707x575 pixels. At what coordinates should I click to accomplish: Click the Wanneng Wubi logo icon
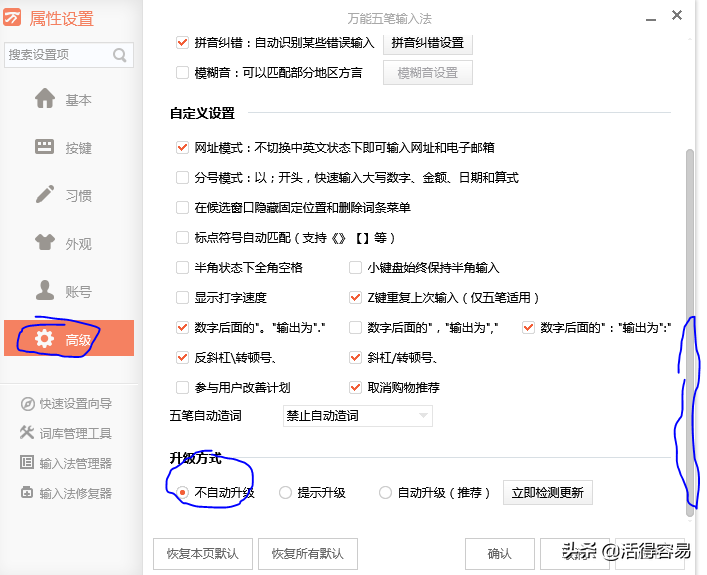(12, 18)
